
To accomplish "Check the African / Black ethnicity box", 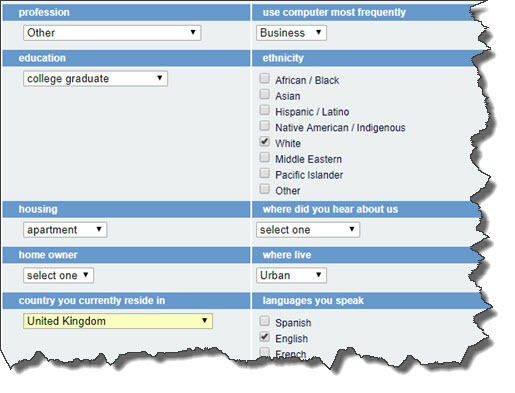I will click(x=264, y=78).
